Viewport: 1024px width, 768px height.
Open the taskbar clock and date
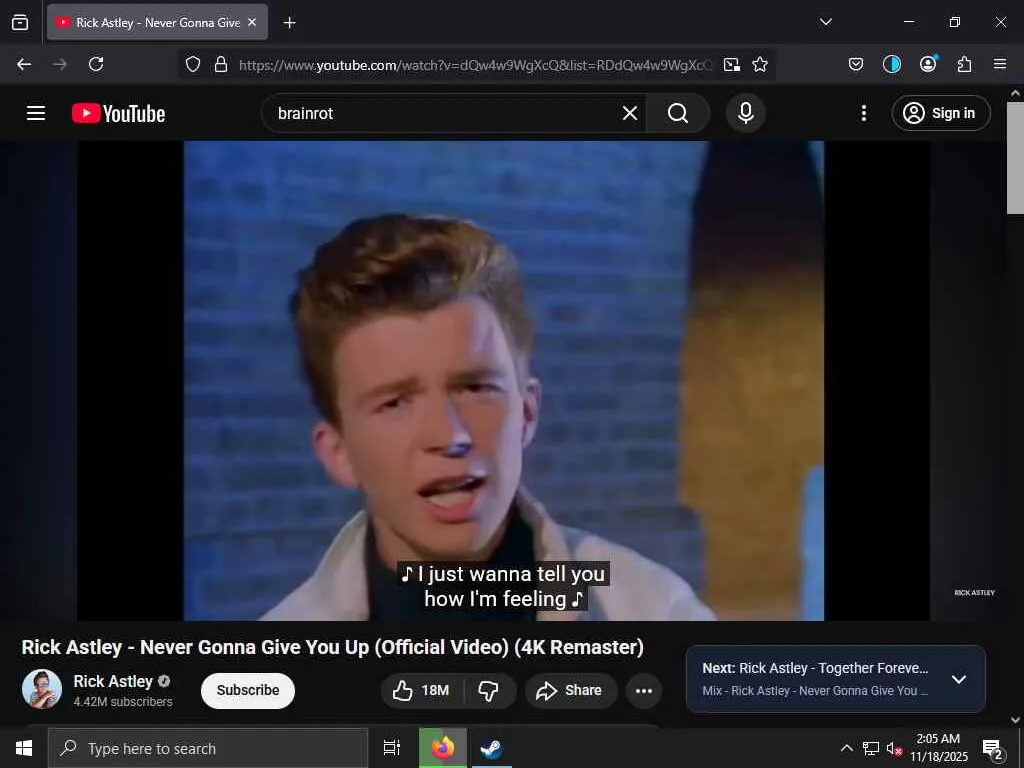click(x=938, y=748)
